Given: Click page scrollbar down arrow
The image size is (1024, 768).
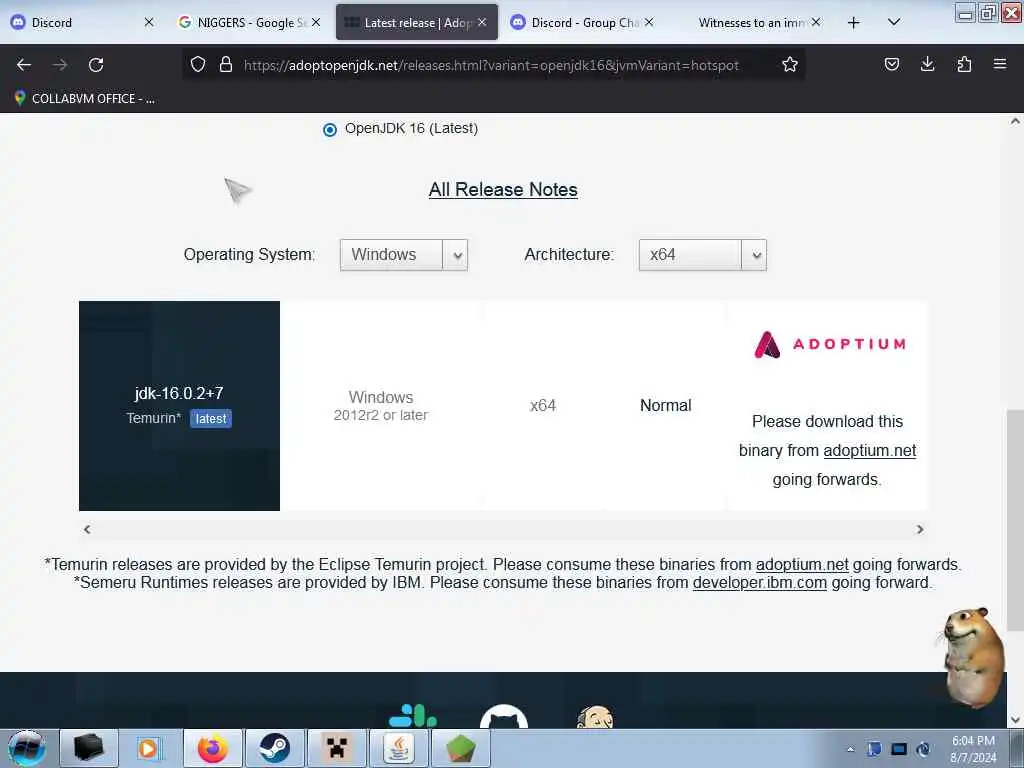Looking at the screenshot, I should 1015,720.
